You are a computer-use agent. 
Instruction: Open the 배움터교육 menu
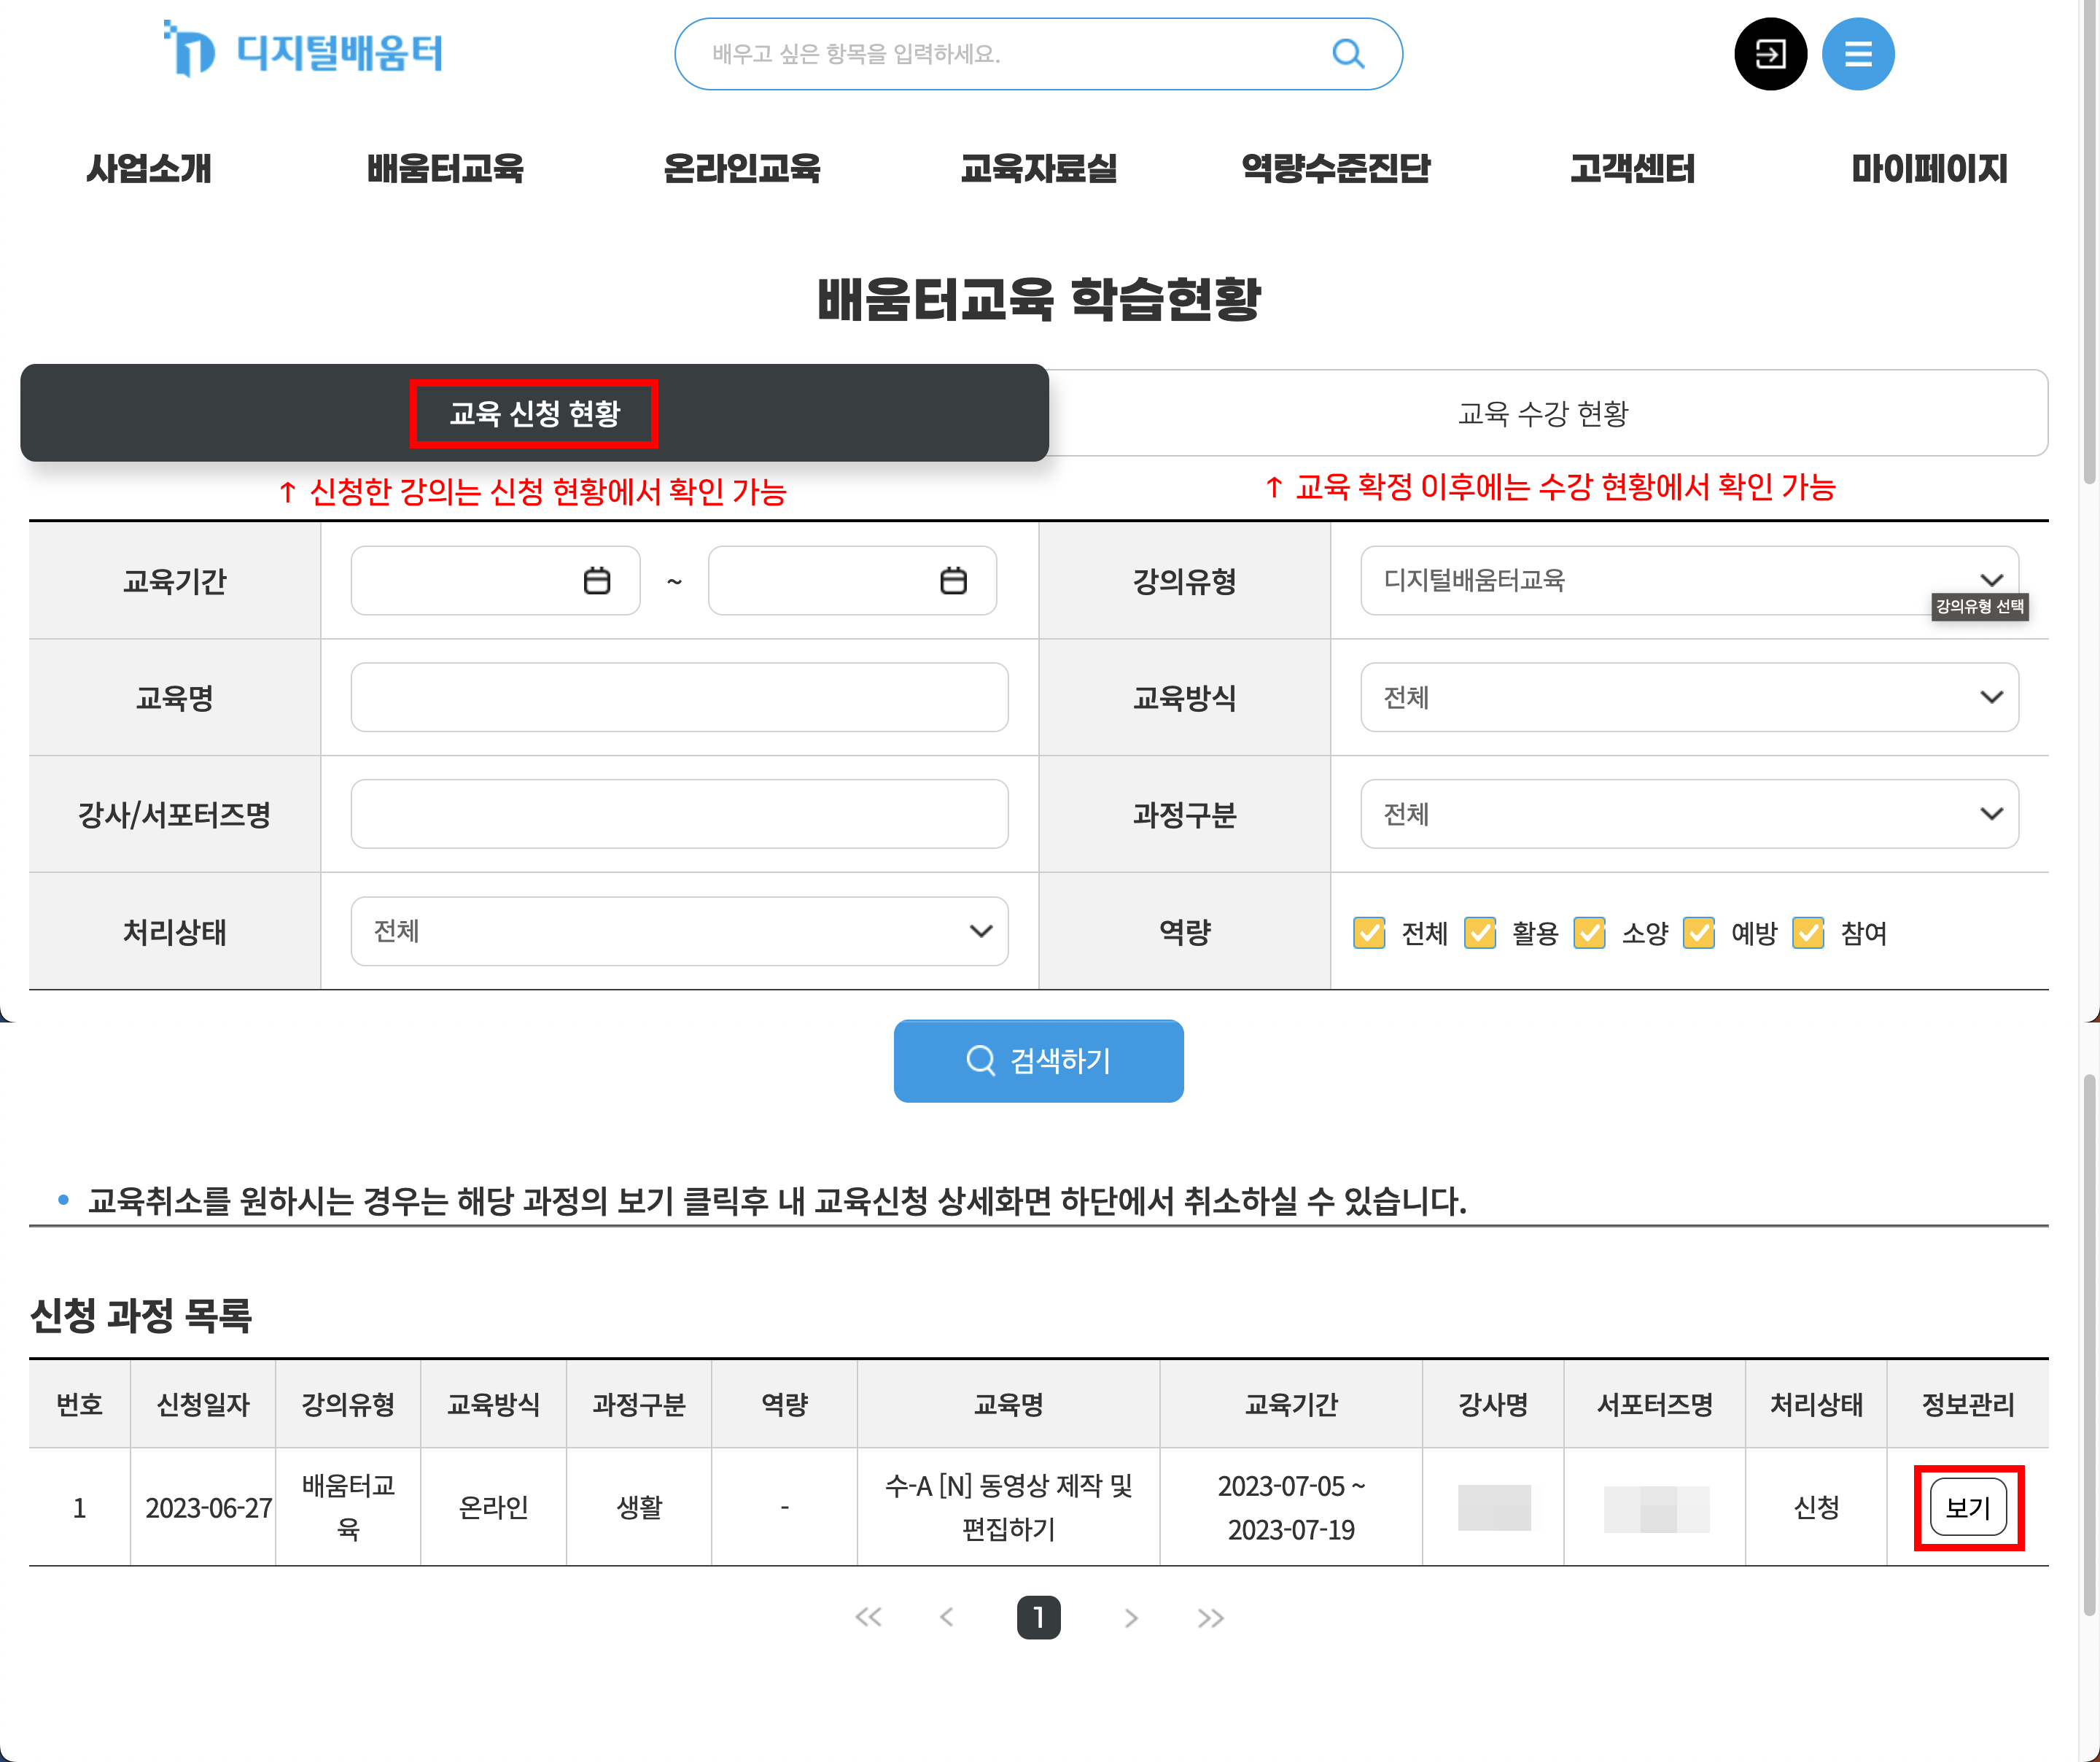pyautogui.click(x=445, y=168)
